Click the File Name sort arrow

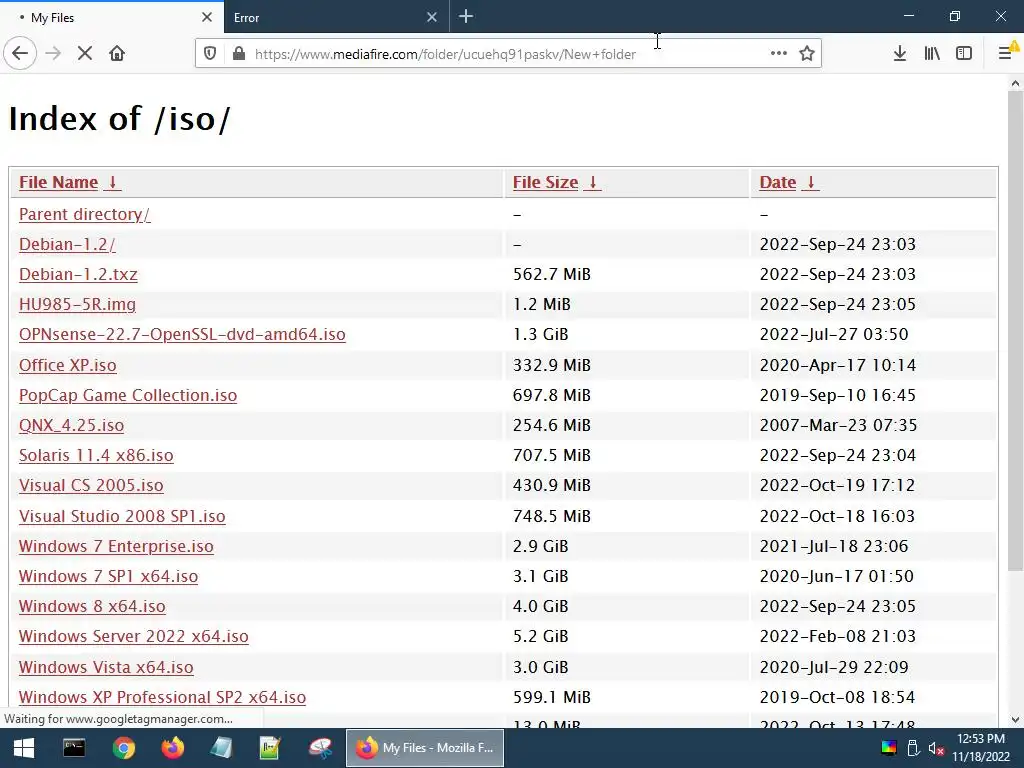tap(112, 182)
